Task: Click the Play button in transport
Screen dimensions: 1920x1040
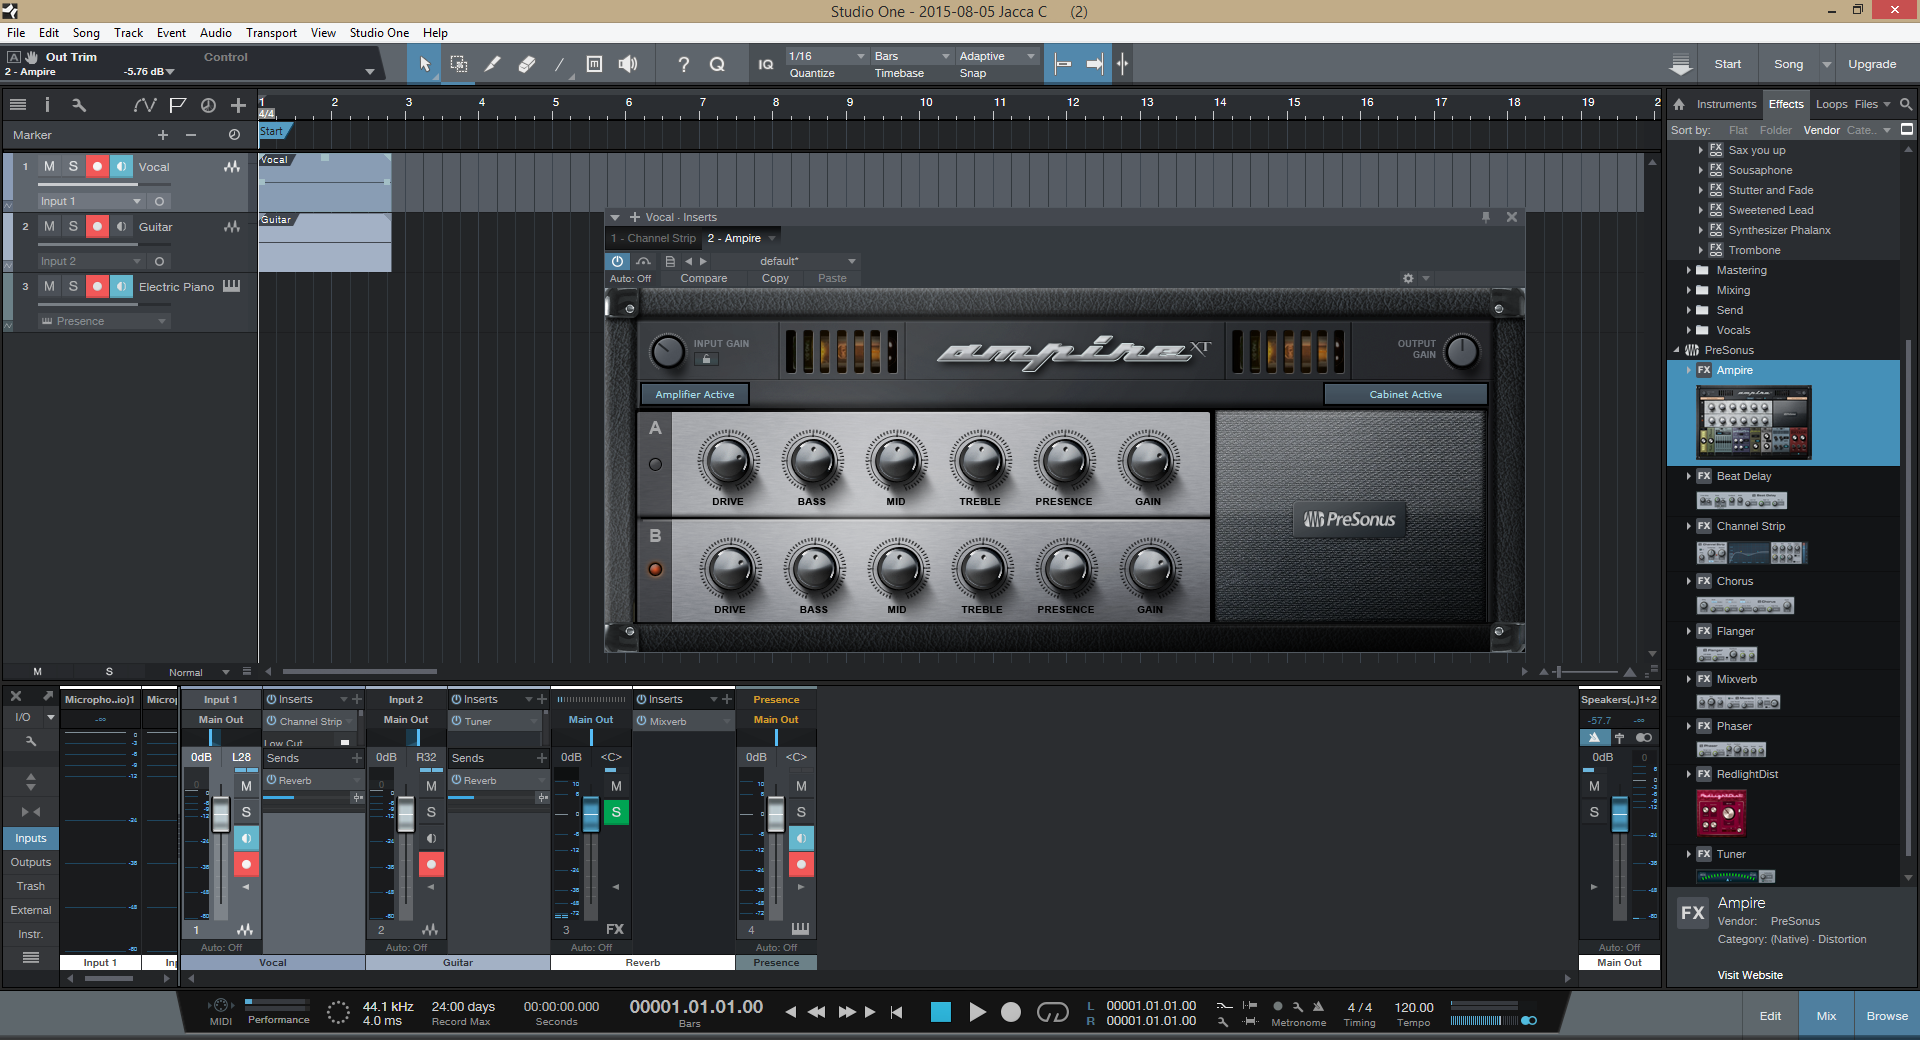Action: pos(977,1012)
